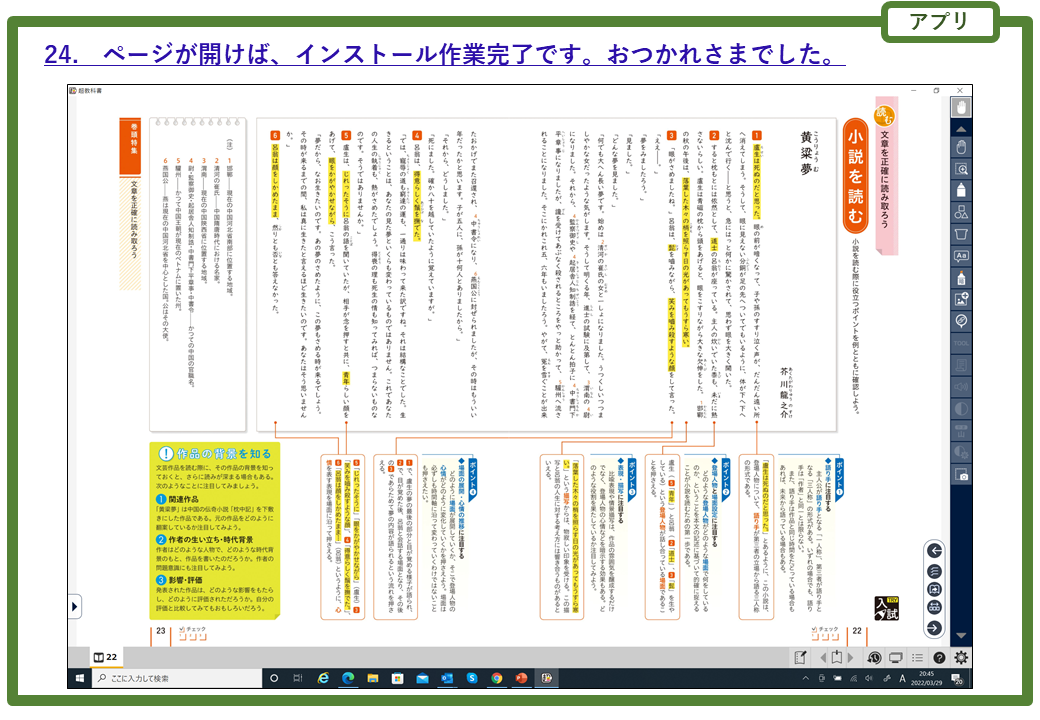Click the 小説を読む heading

pos(855,176)
